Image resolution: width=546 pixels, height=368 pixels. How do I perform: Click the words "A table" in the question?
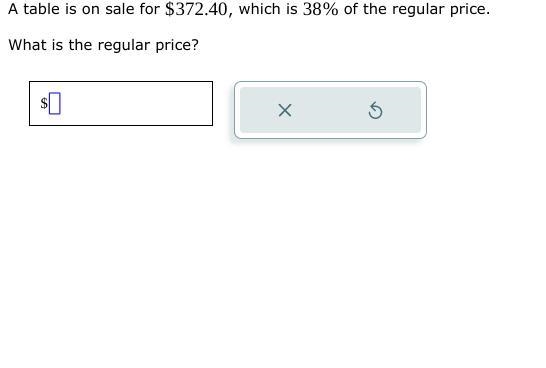(34, 9)
